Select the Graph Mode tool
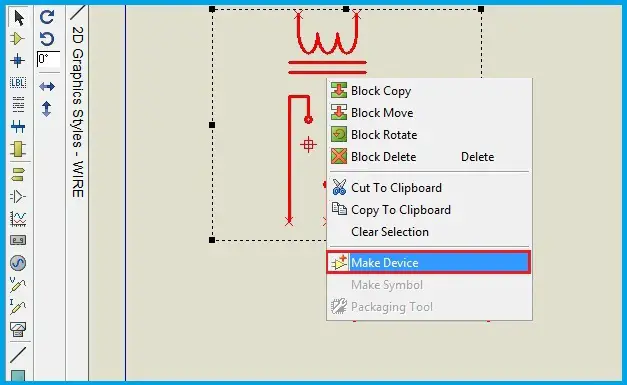This screenshot has width=627, height=385. tap(18, 218)
